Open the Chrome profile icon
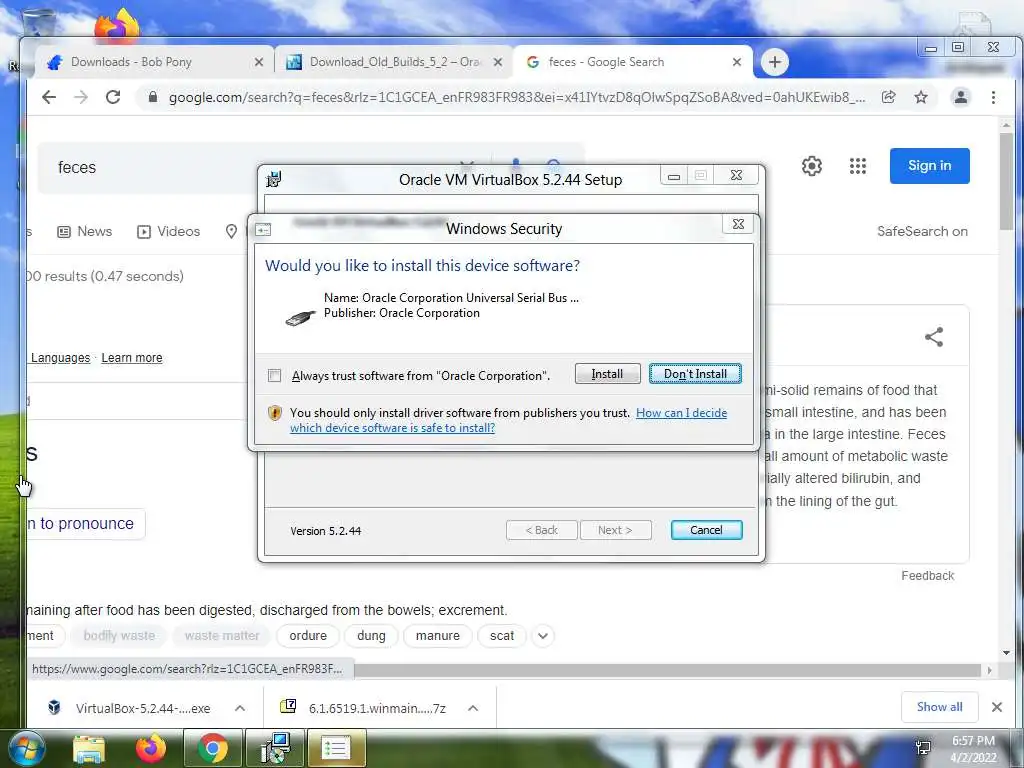 961,97
